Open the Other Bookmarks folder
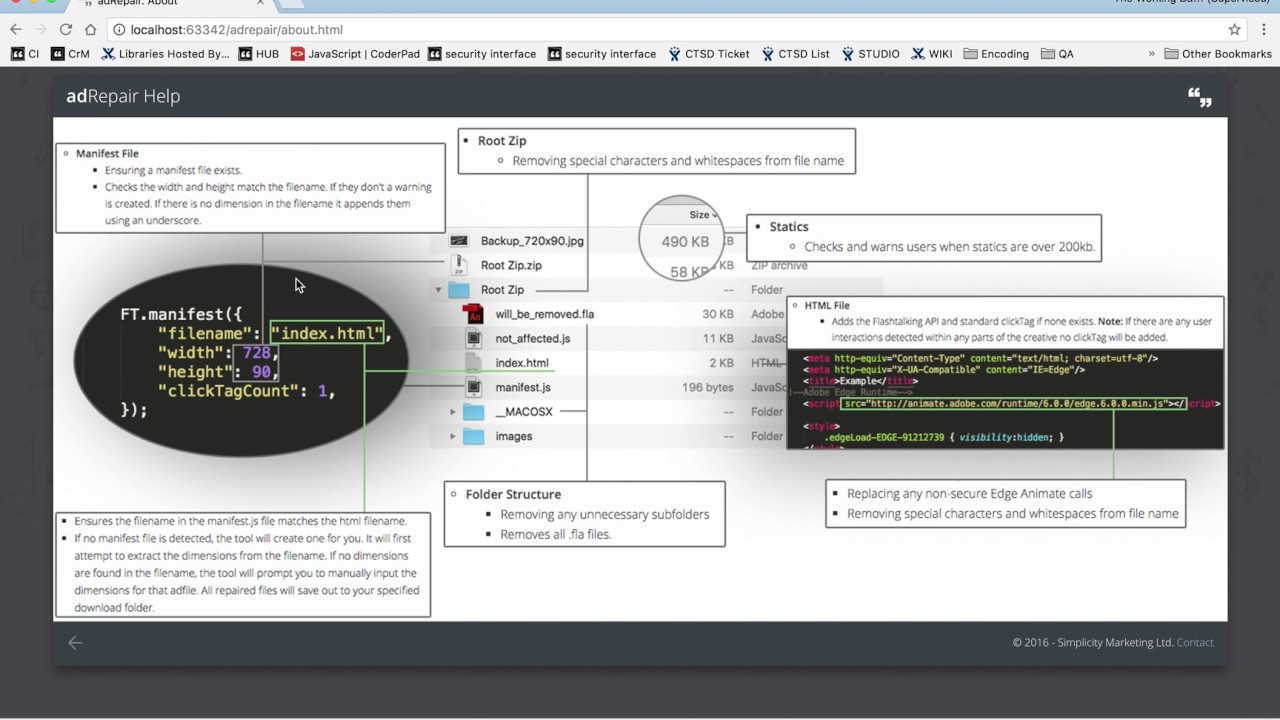The height and width of the screenshot is (720, 1280). pyautogui.click(x=1218, y=54)
